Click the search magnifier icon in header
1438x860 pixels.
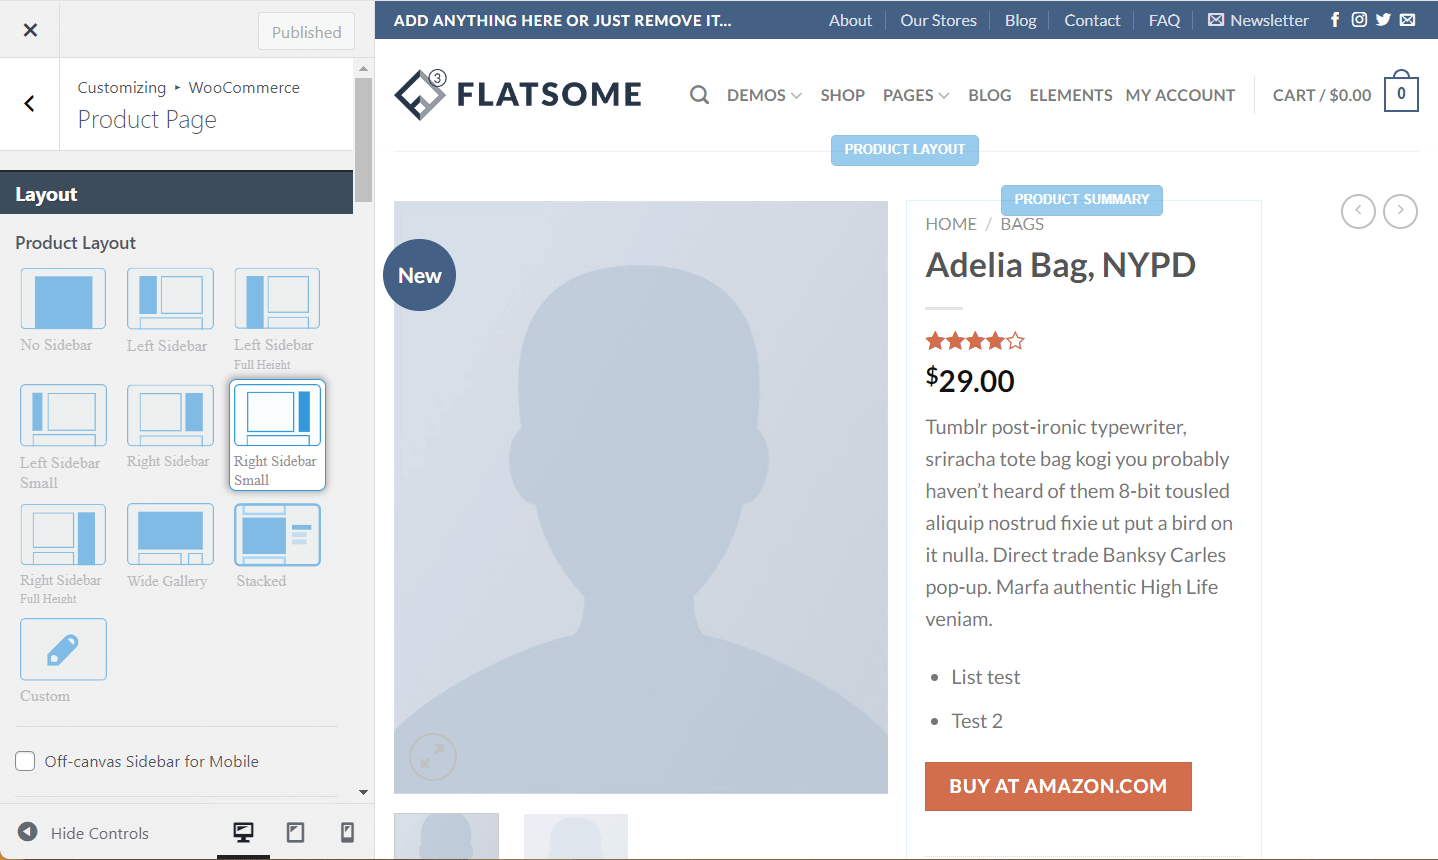[x=699, y=95]
